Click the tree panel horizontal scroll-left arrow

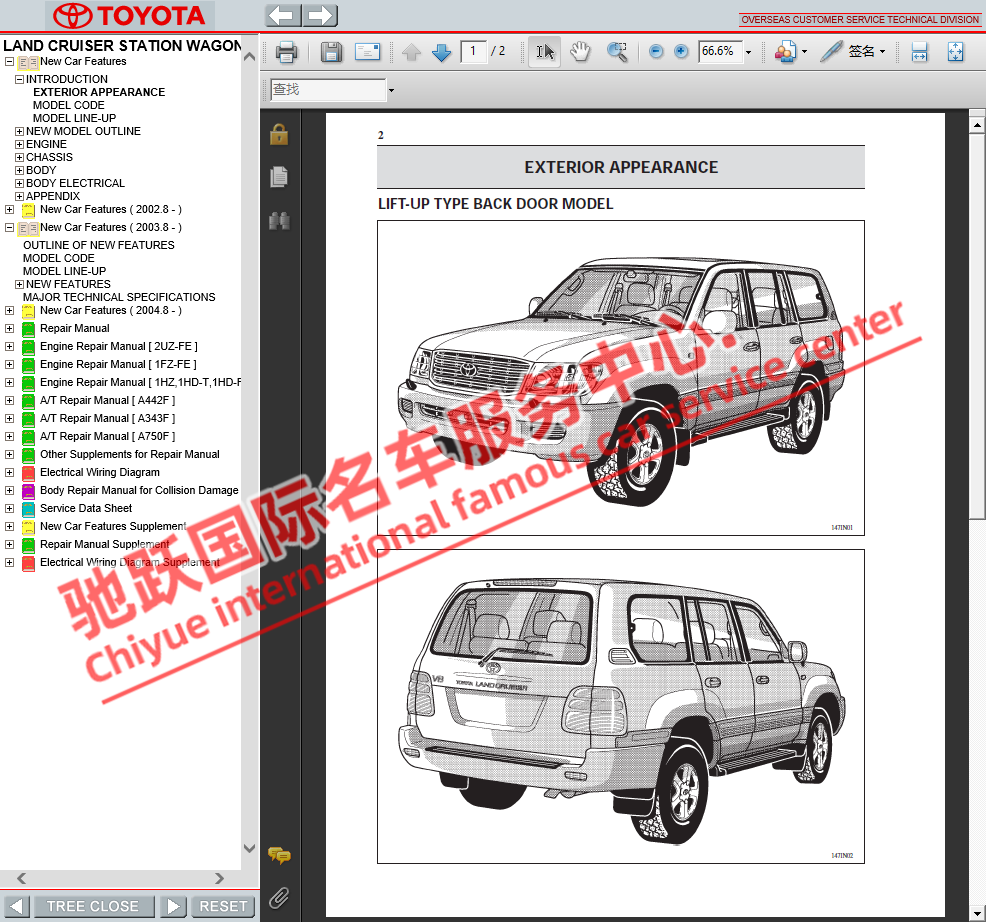coord(21,879)
